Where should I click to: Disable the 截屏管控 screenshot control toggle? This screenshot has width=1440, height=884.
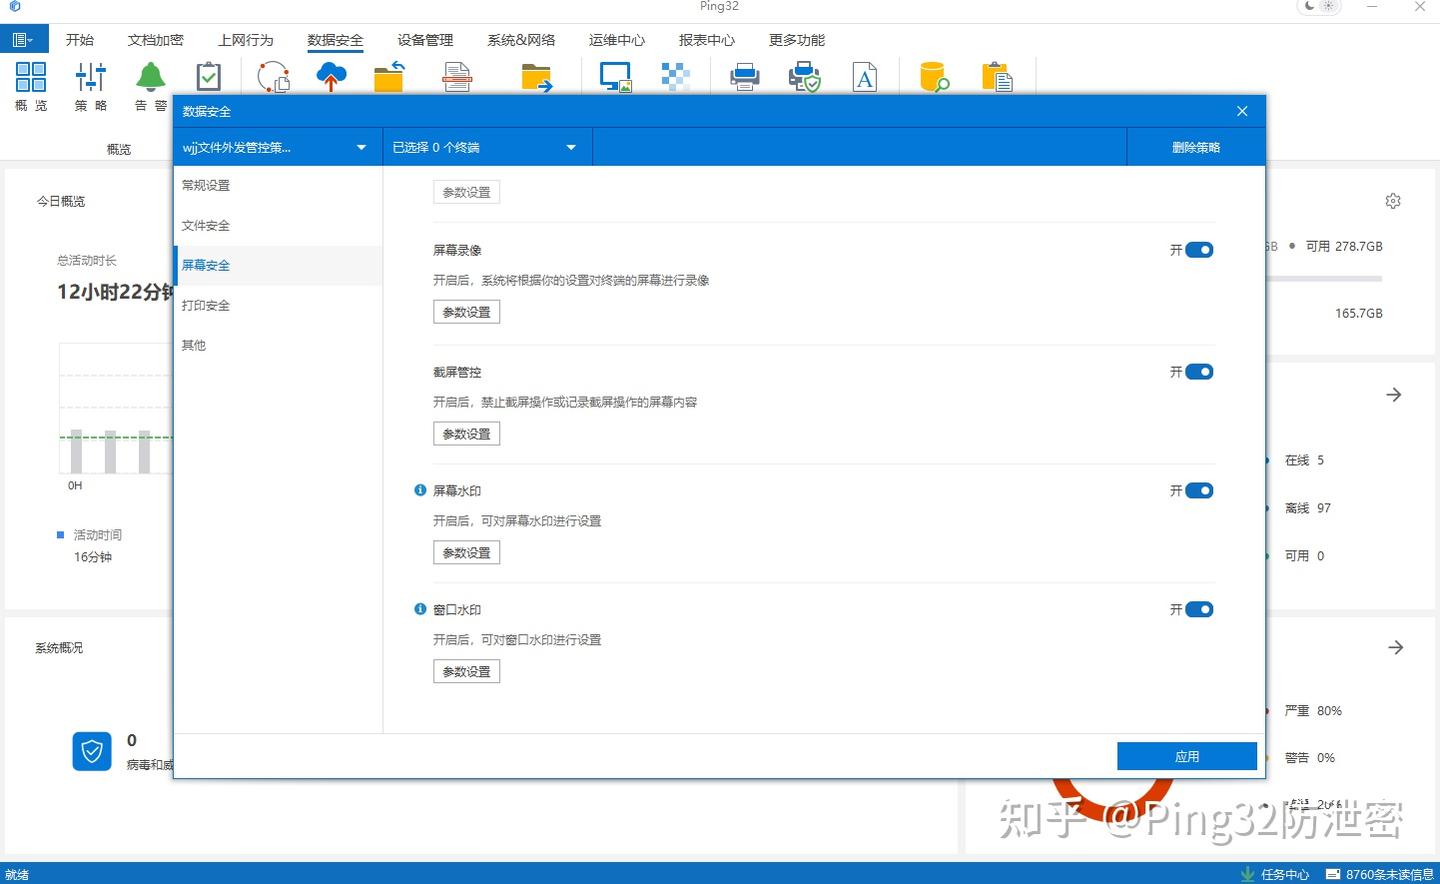[x=1199, y=371]
